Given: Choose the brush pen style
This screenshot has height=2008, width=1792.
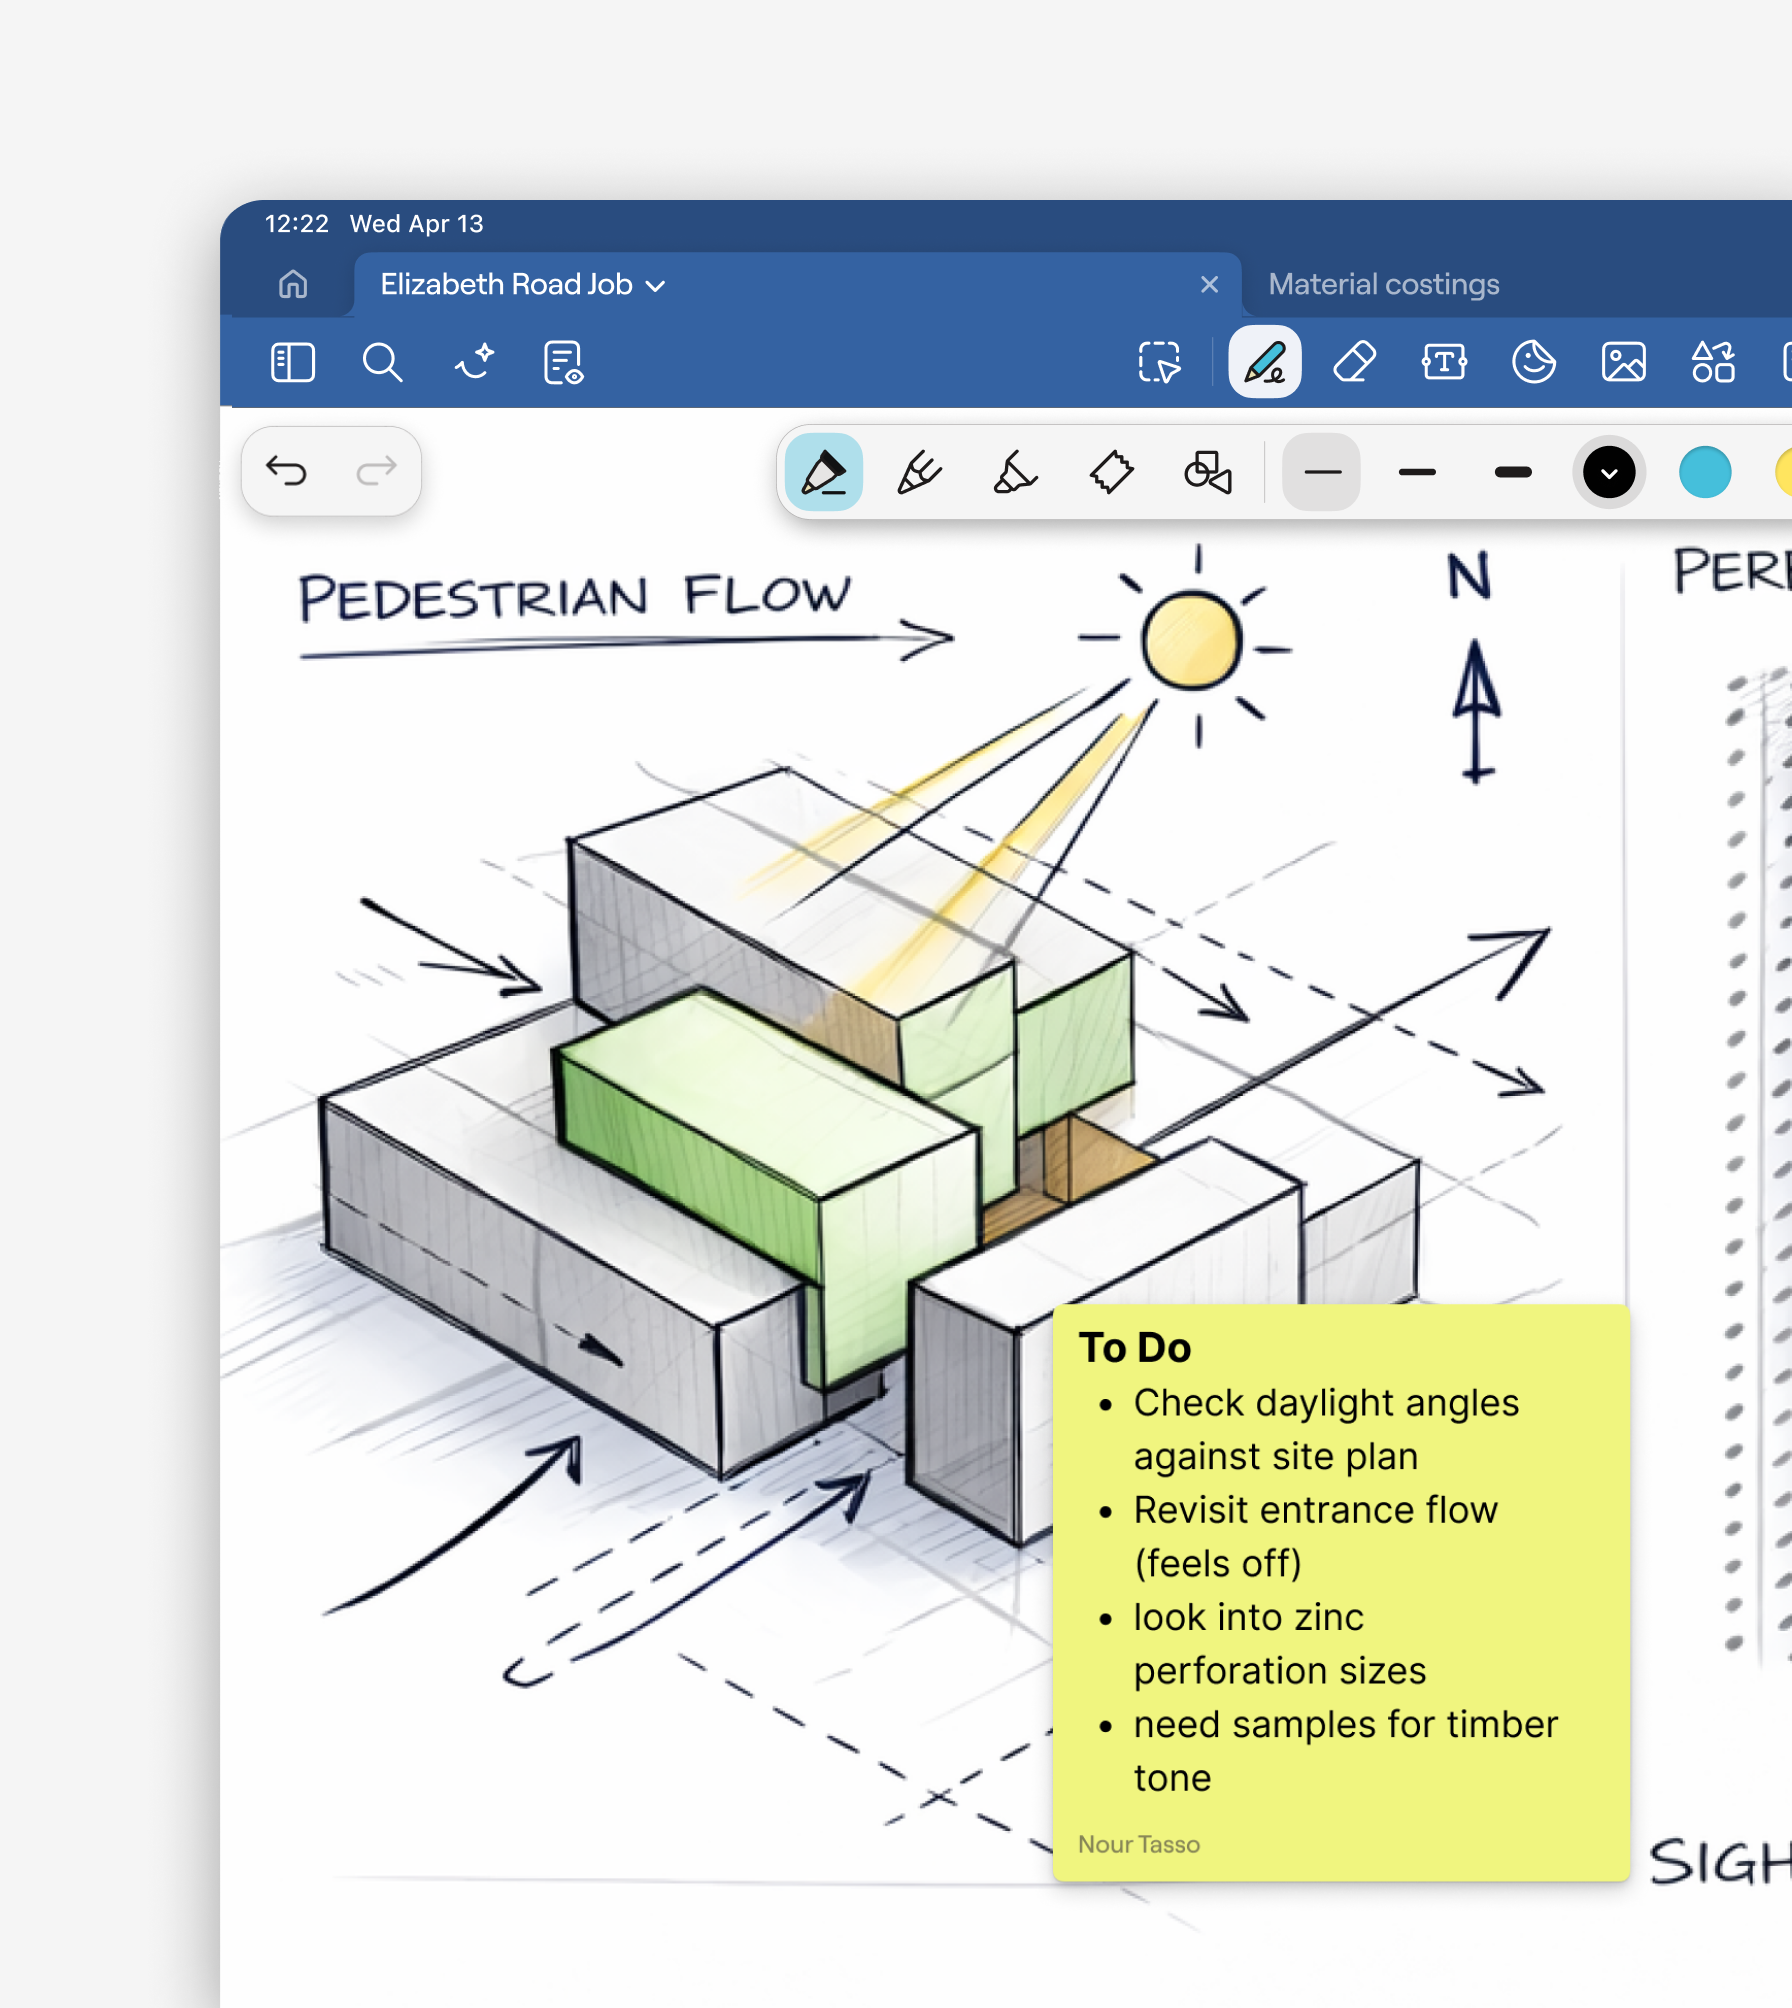Looking at the screenshot, I should (x=920, y=472).
